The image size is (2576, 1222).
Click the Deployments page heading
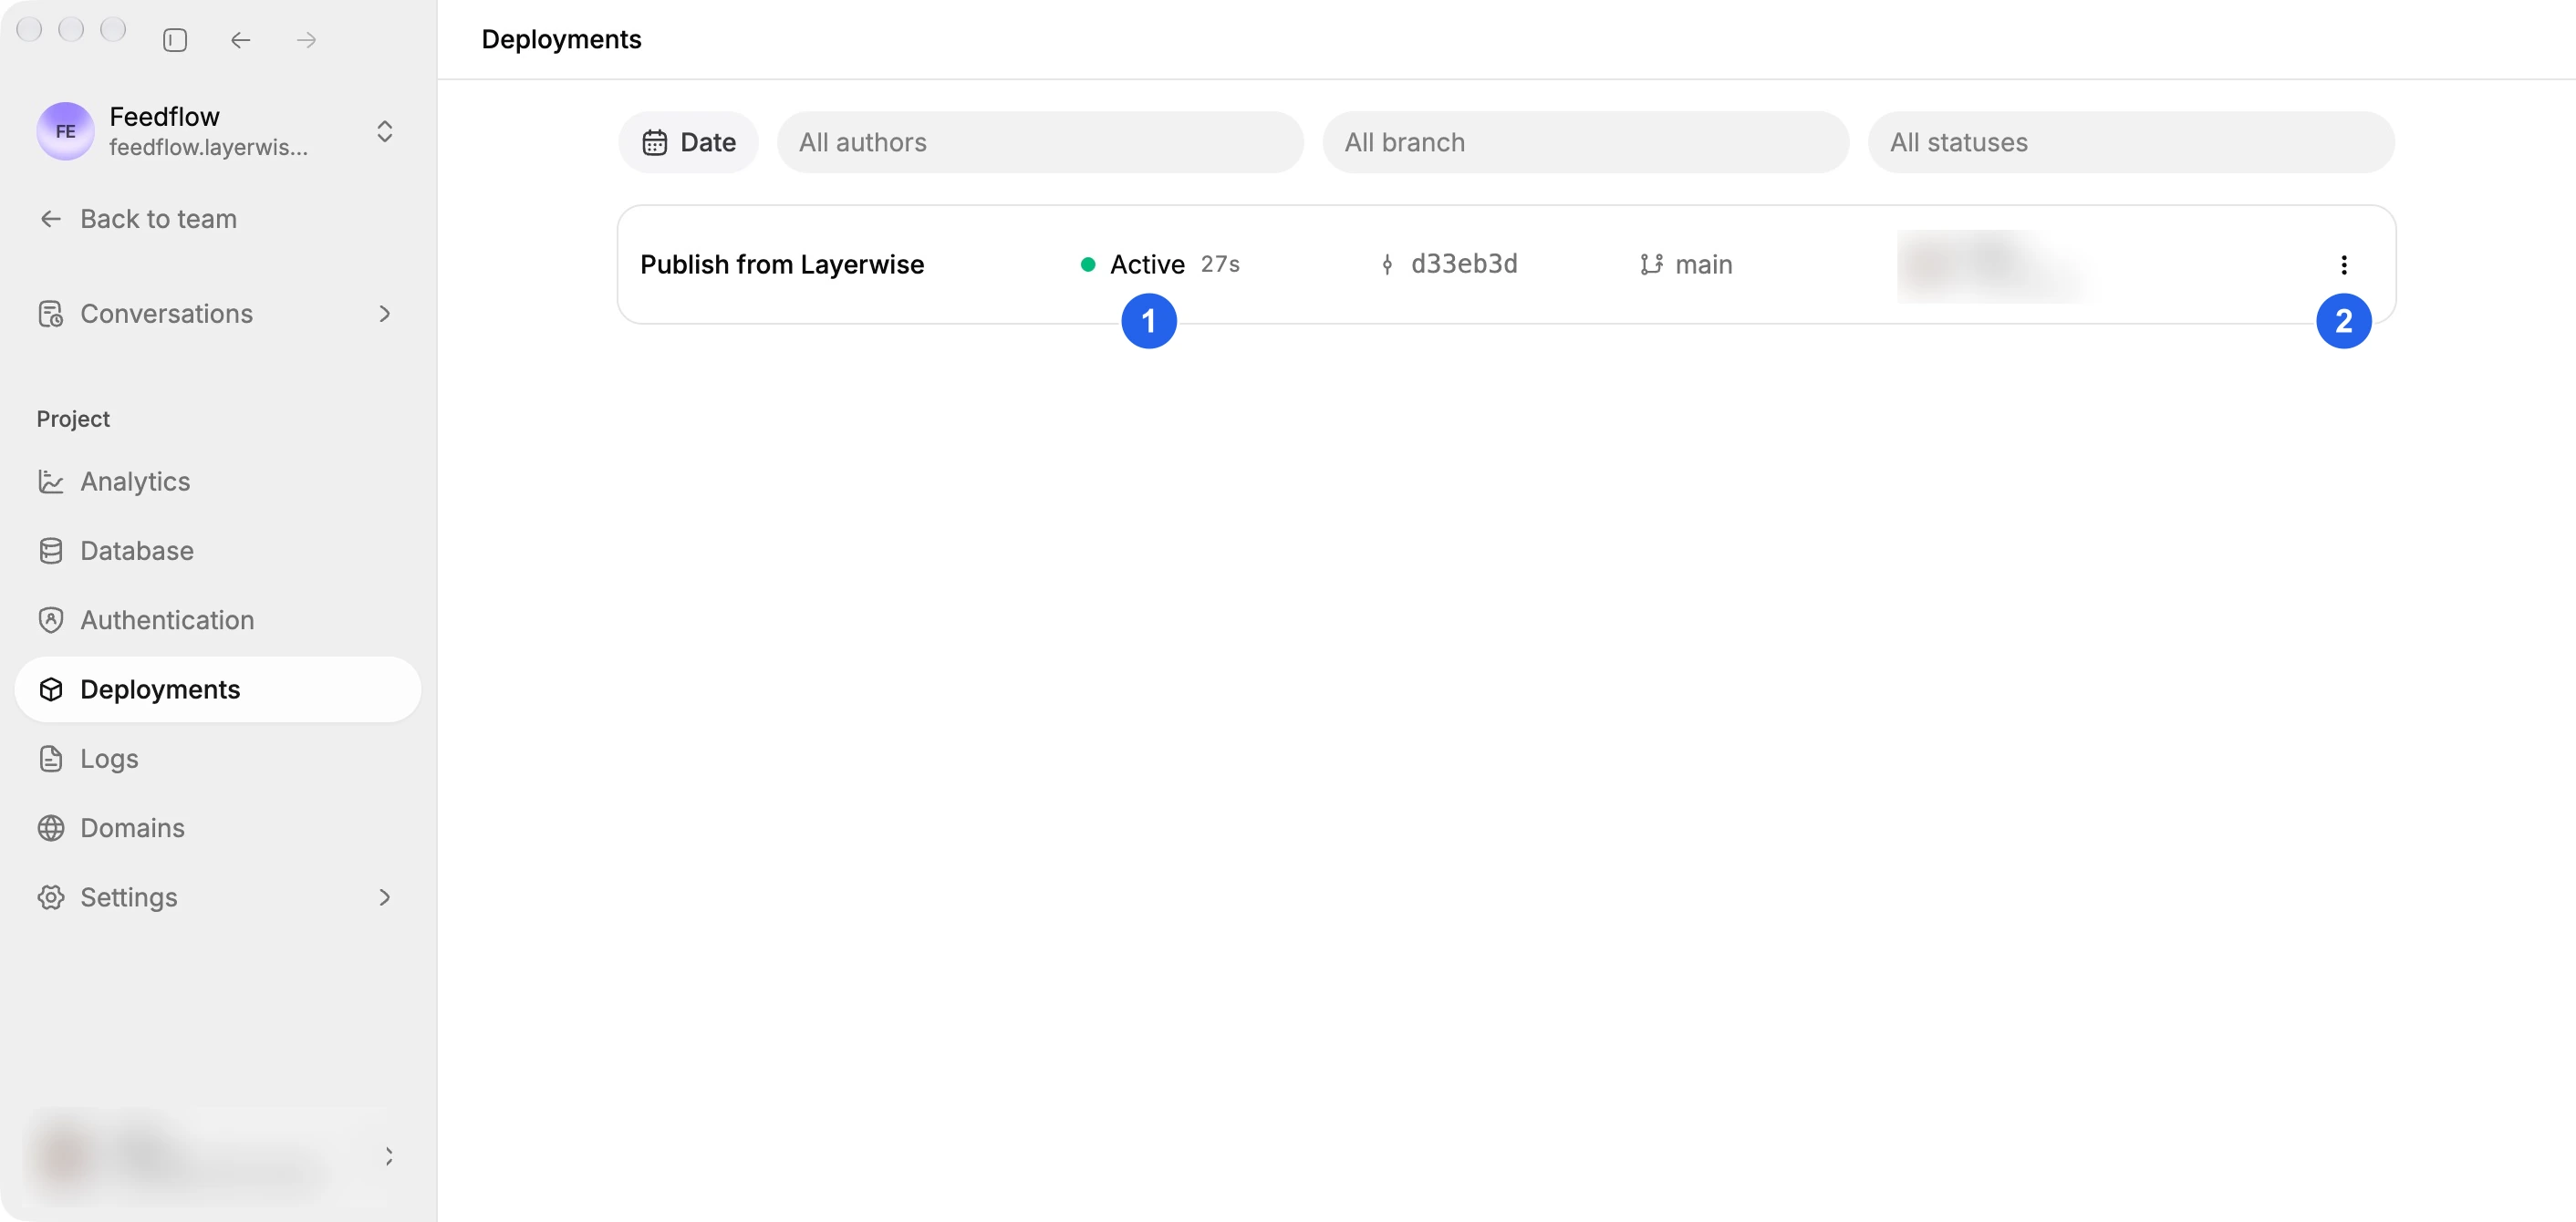561,39
